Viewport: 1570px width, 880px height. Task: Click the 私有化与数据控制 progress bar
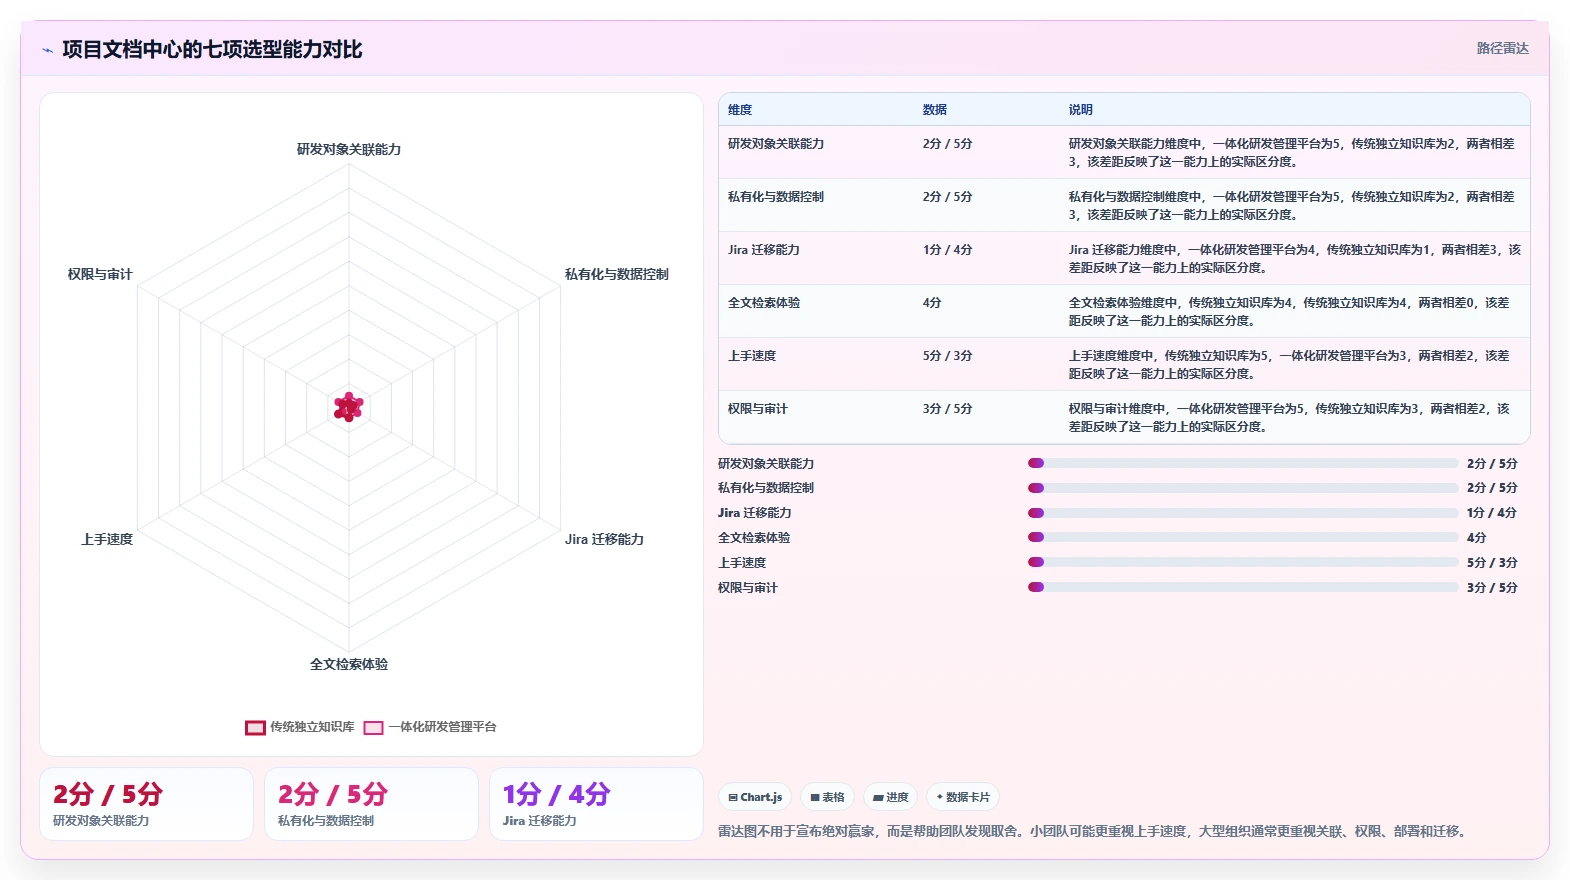[x=1243, y=488]
